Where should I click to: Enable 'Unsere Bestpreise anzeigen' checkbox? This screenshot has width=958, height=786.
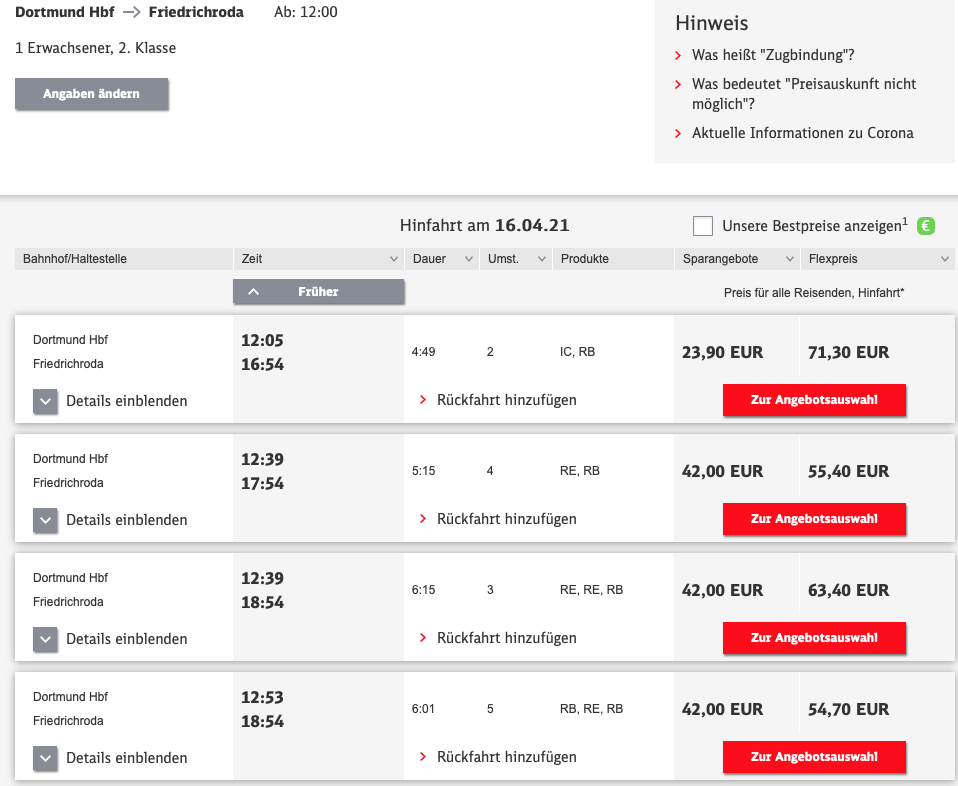click(x=703, y=226)
